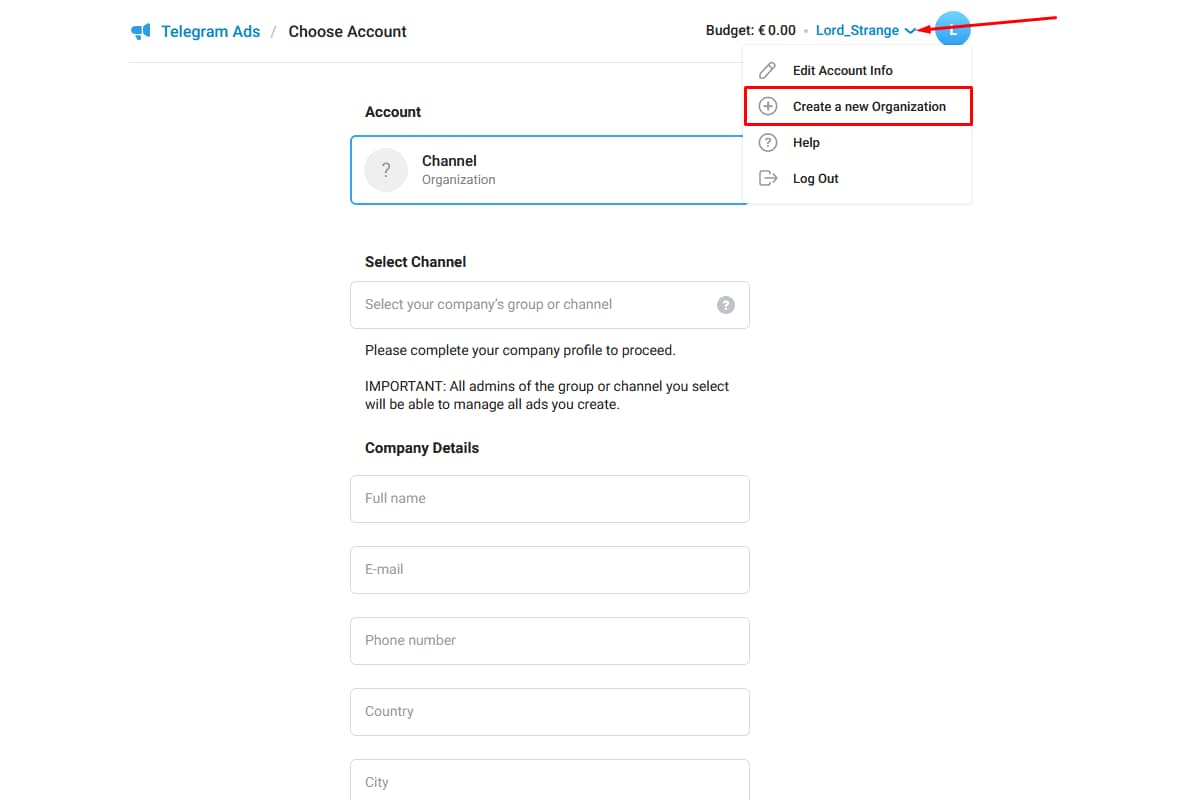Image resolution: width=1200 pixels, height=800 pixels.
Task: Click the Log Out arrow icon
Action: (768, 178)
